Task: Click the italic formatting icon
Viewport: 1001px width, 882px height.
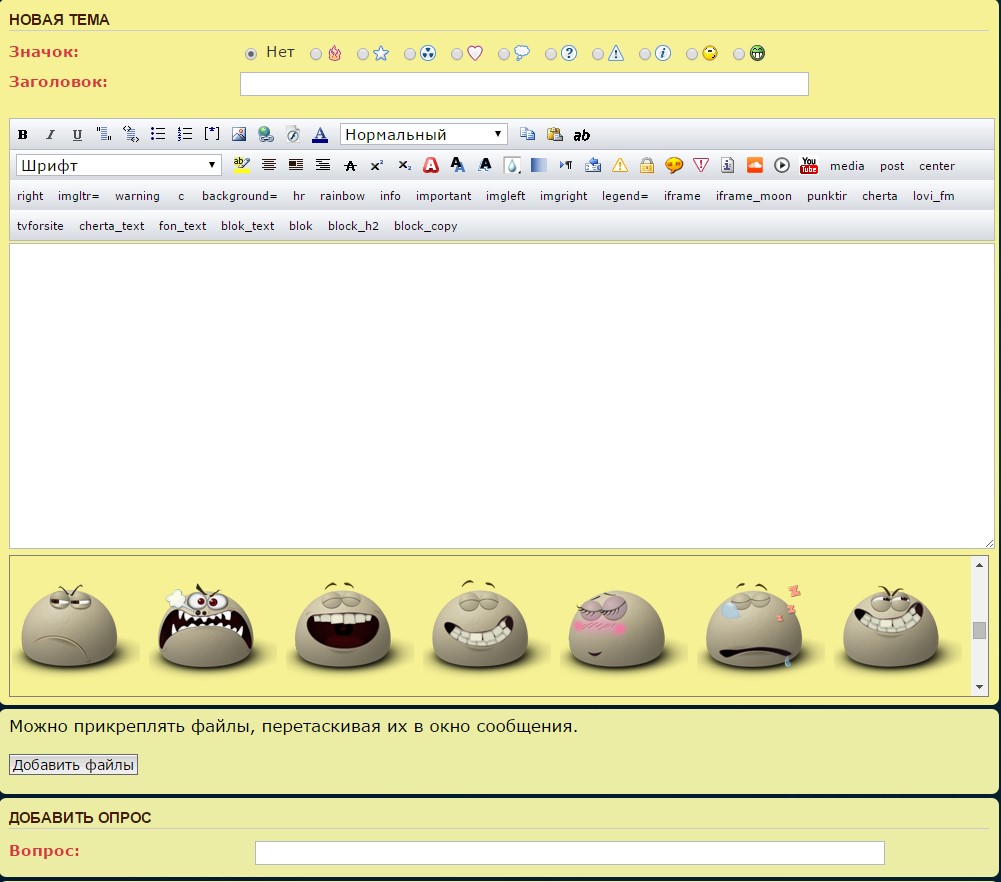Action: coord(50,135)
